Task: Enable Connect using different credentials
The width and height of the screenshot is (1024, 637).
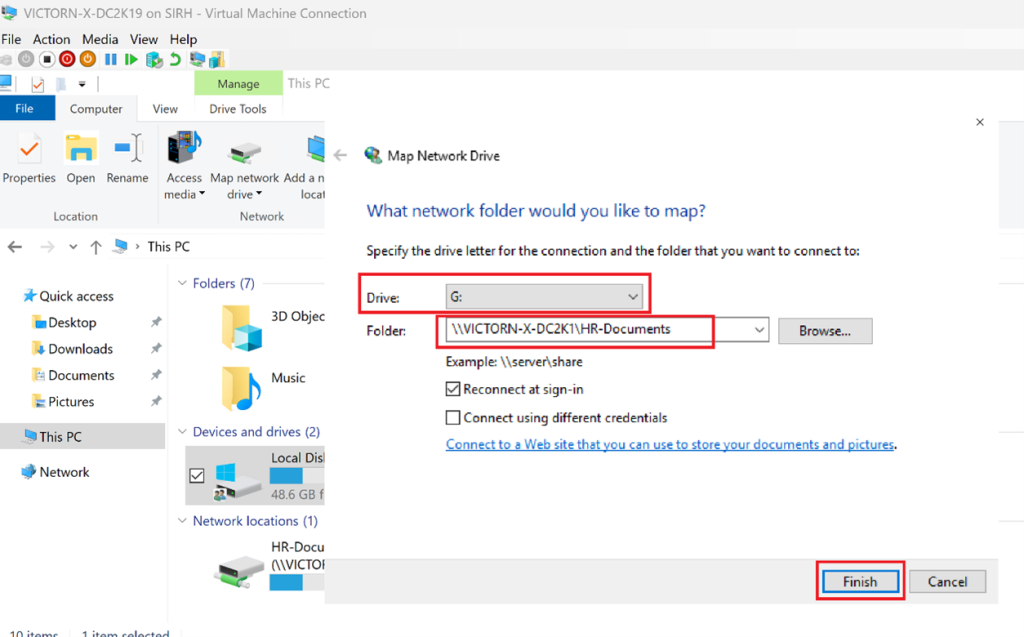Action: (453, 417)
